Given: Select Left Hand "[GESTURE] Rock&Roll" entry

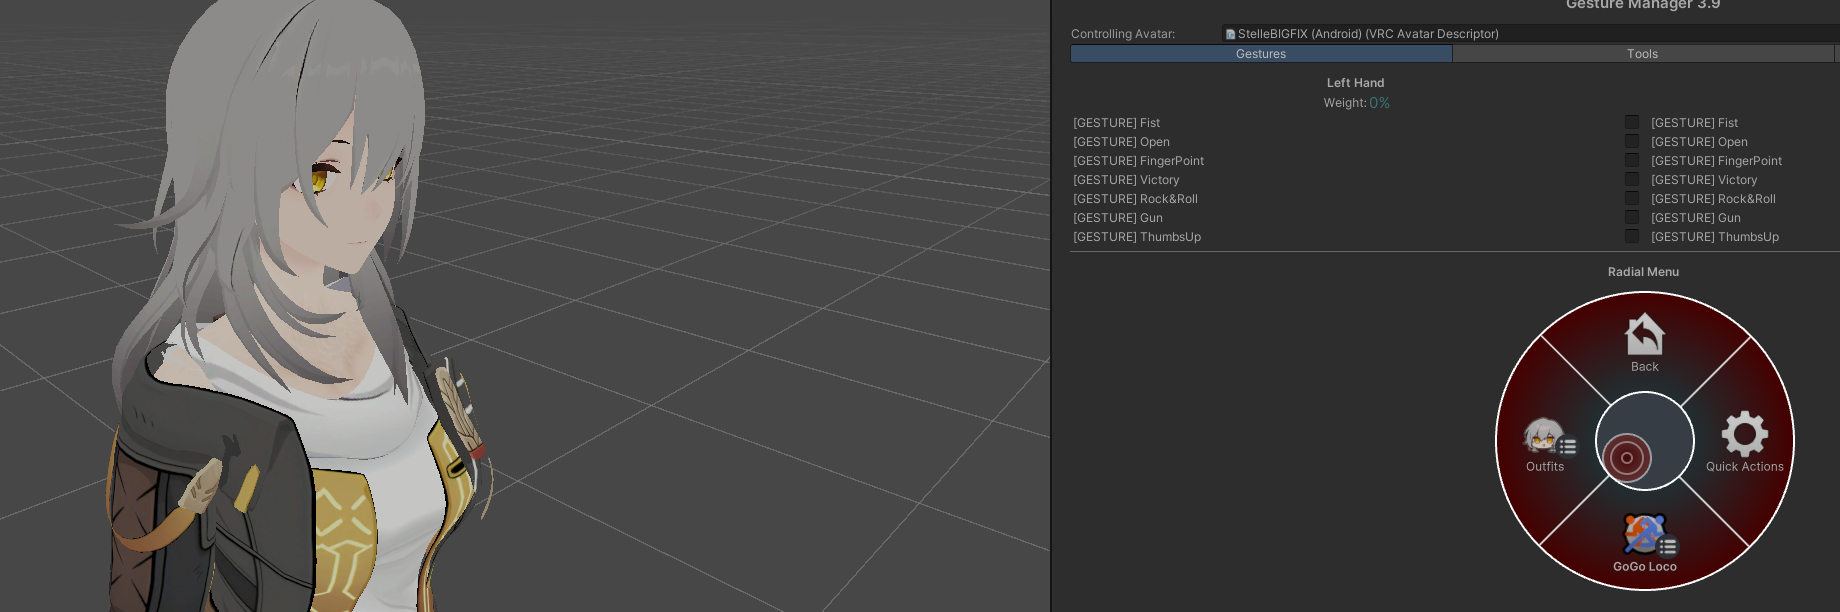Looking at the screenshot, I should (1135, 199).
